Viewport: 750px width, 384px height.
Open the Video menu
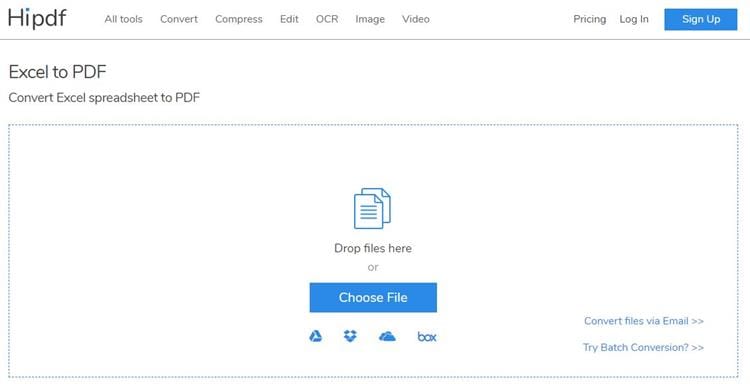click(416, 19)
